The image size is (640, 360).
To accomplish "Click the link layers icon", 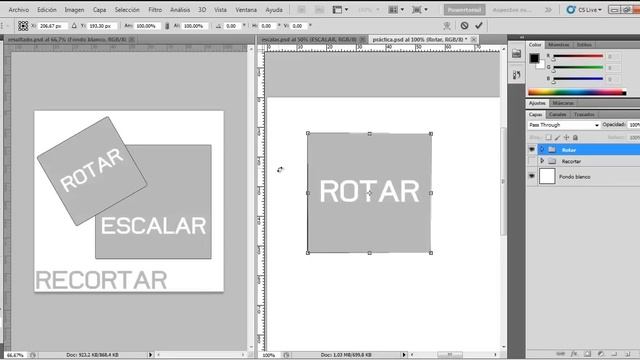I will pos(561,354).
